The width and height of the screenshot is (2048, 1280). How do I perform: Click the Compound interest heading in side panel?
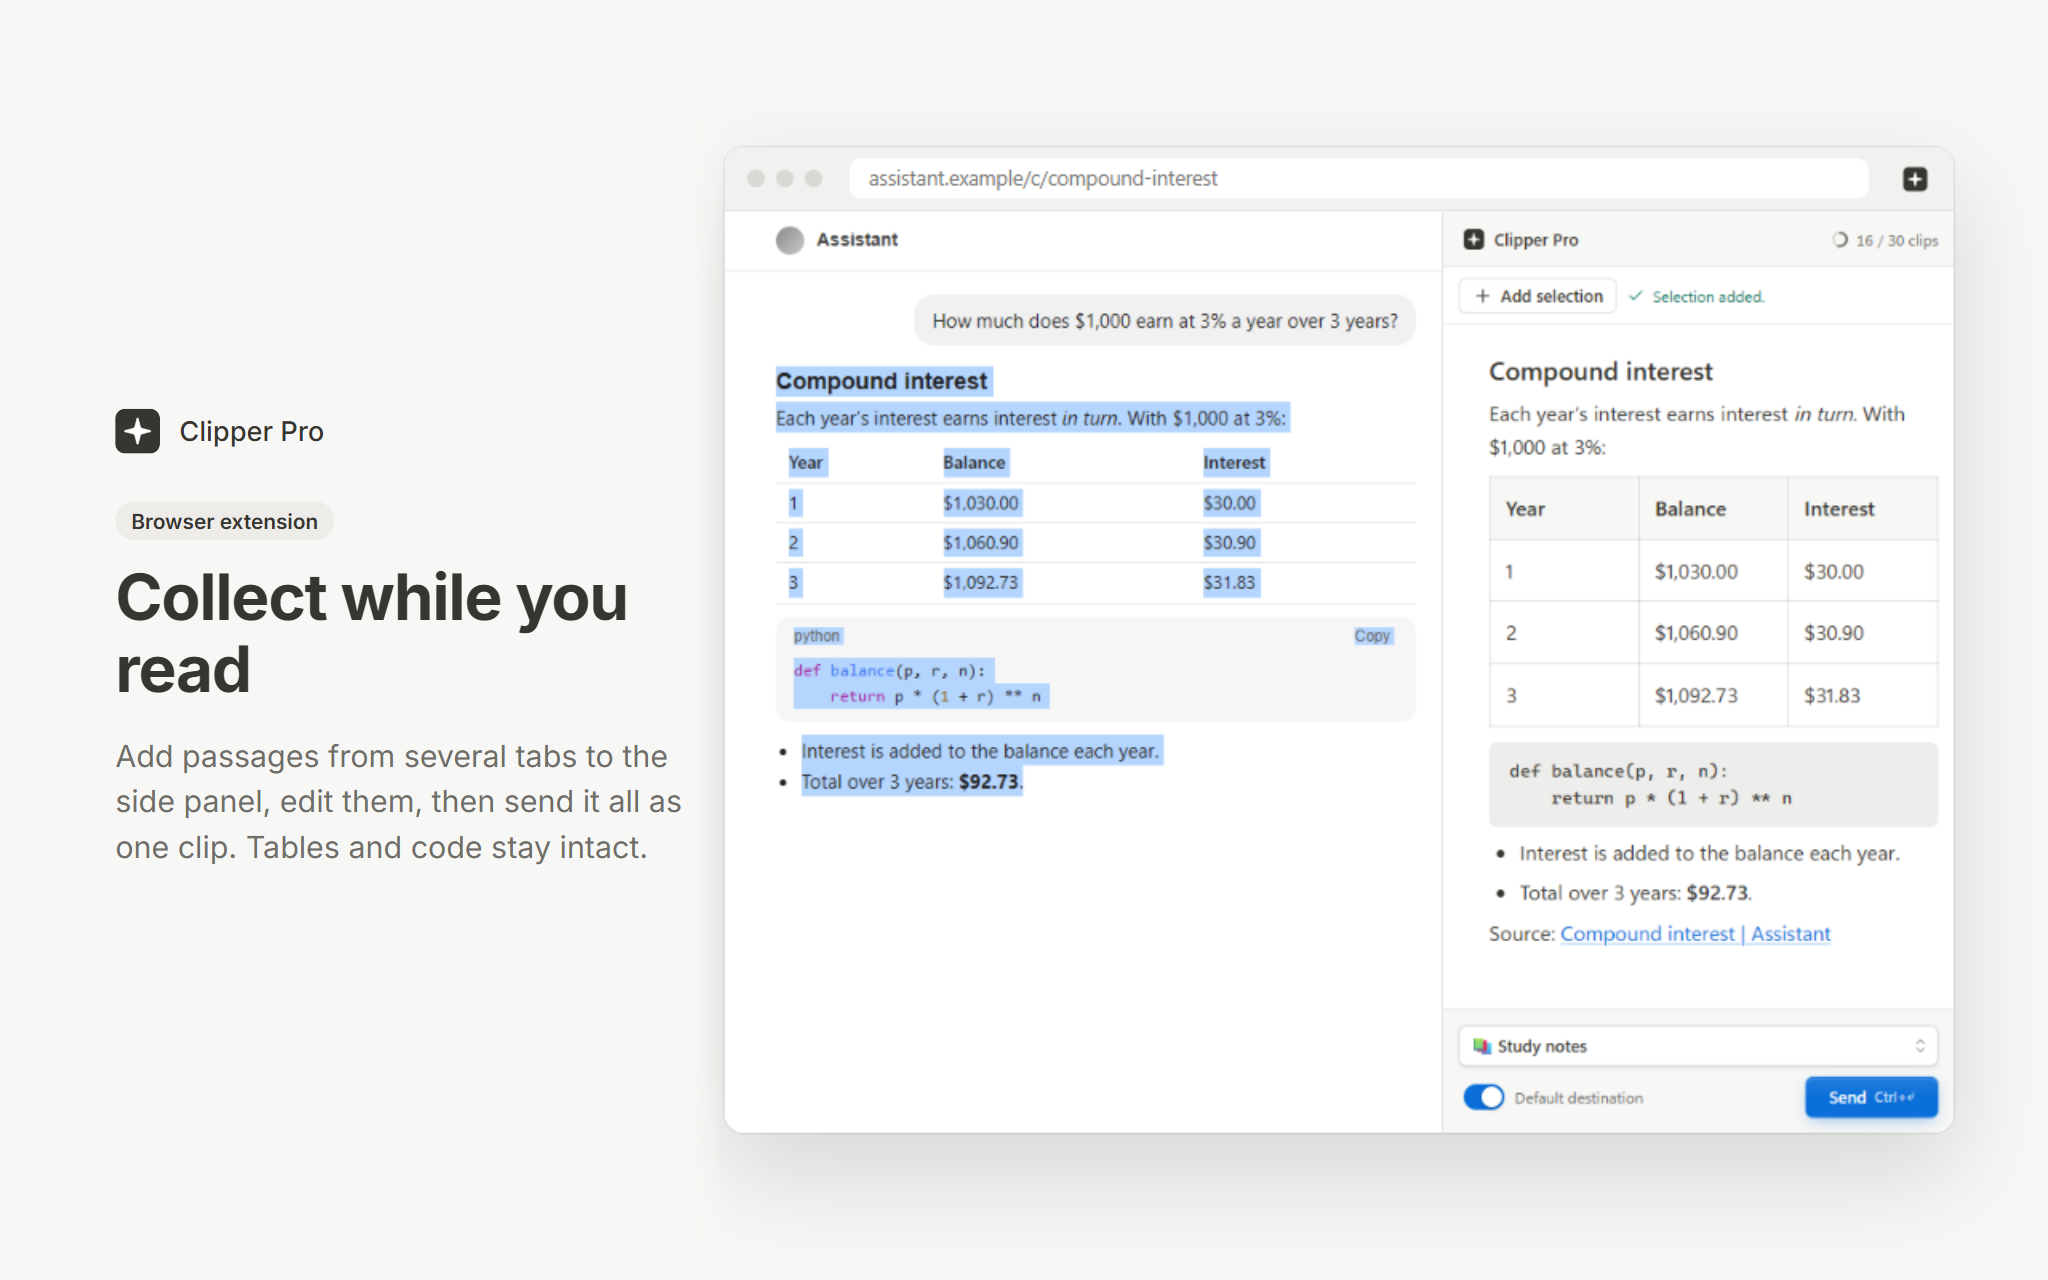pyautogui.click(x=1600, y=372)
